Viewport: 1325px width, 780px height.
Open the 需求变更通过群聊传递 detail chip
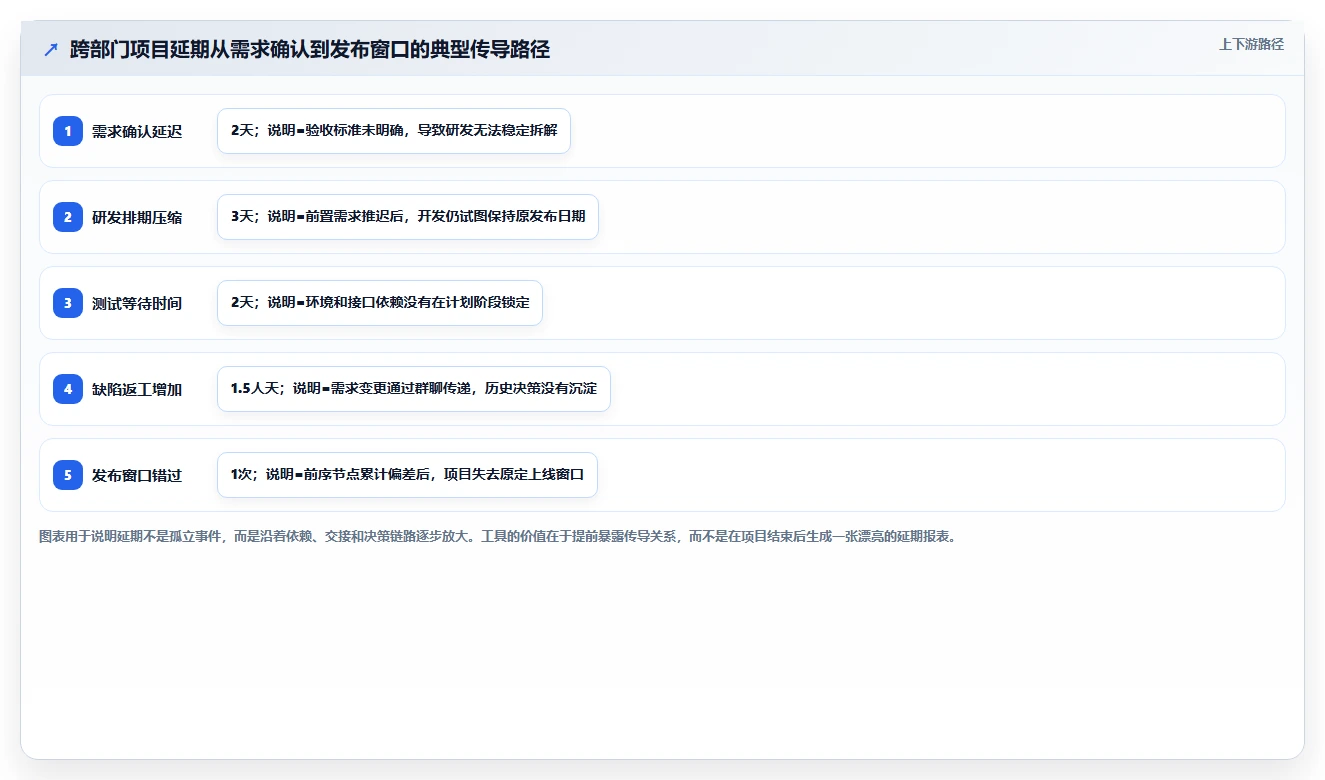(x=414, y=389)
